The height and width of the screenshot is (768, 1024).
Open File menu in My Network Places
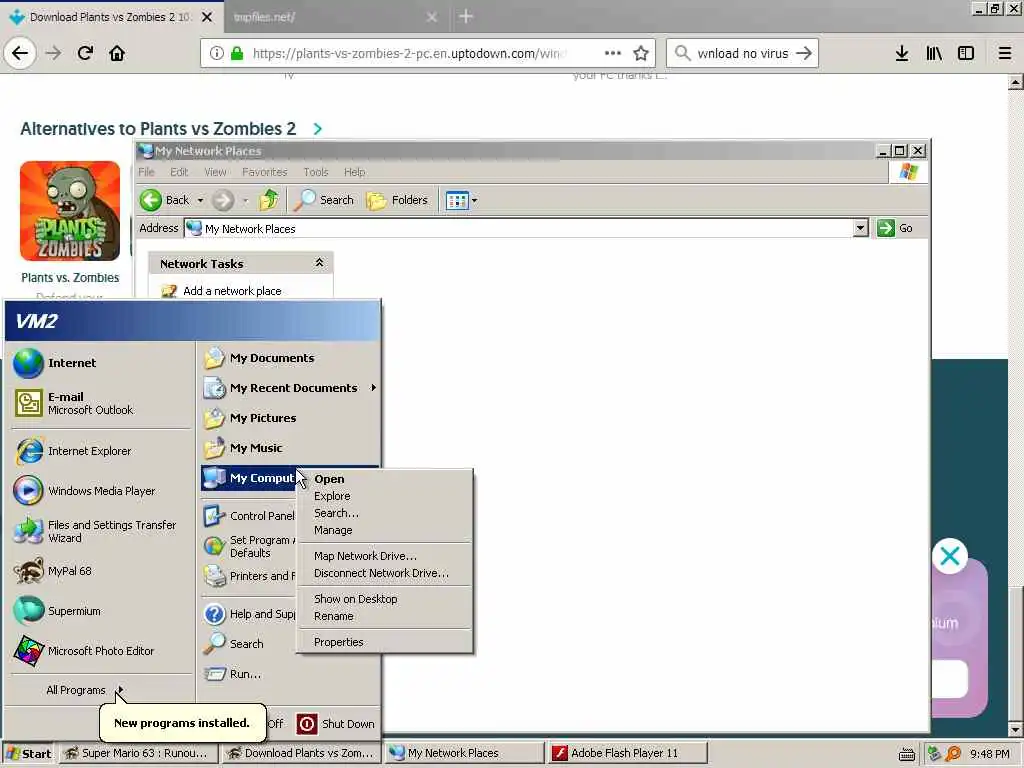(146, 172)
